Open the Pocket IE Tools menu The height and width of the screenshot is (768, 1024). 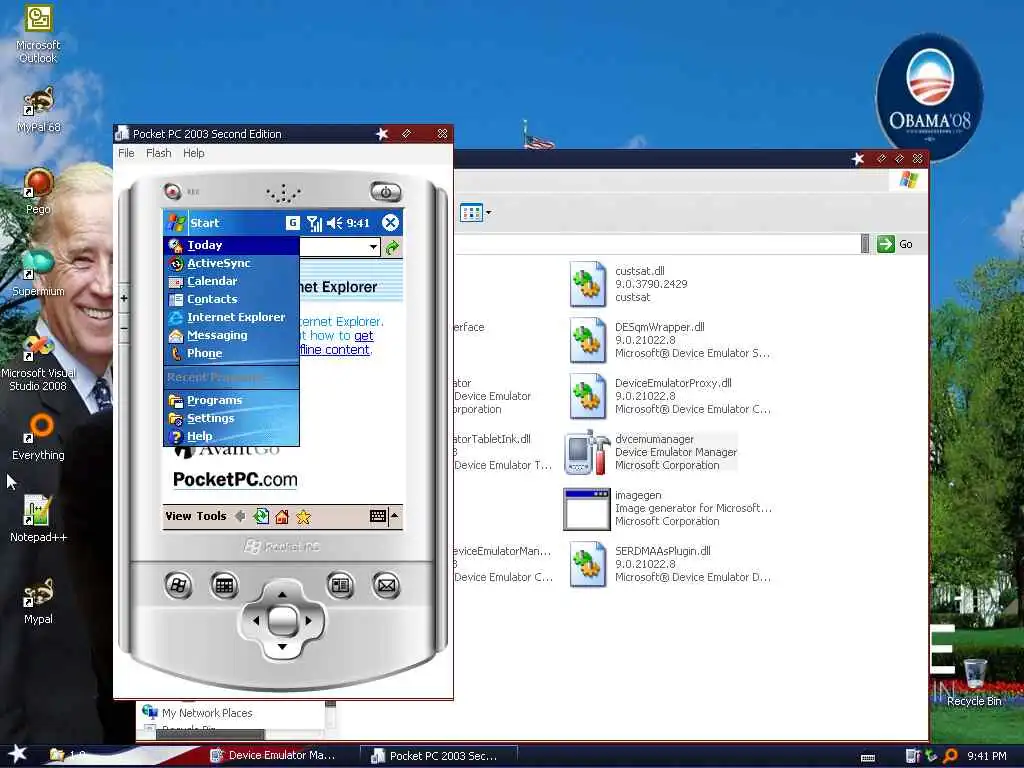click(210, 516)
